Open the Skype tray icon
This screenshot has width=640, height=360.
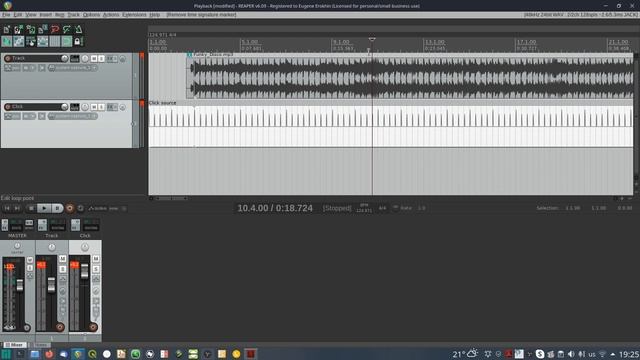pos(540,354)
